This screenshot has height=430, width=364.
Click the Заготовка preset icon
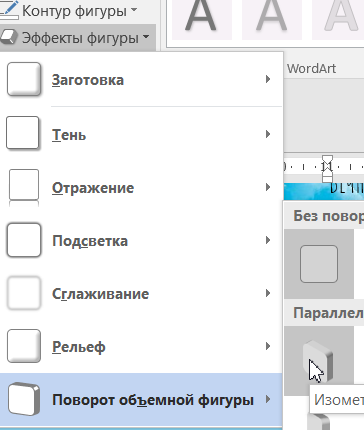[x=24, y=79]
